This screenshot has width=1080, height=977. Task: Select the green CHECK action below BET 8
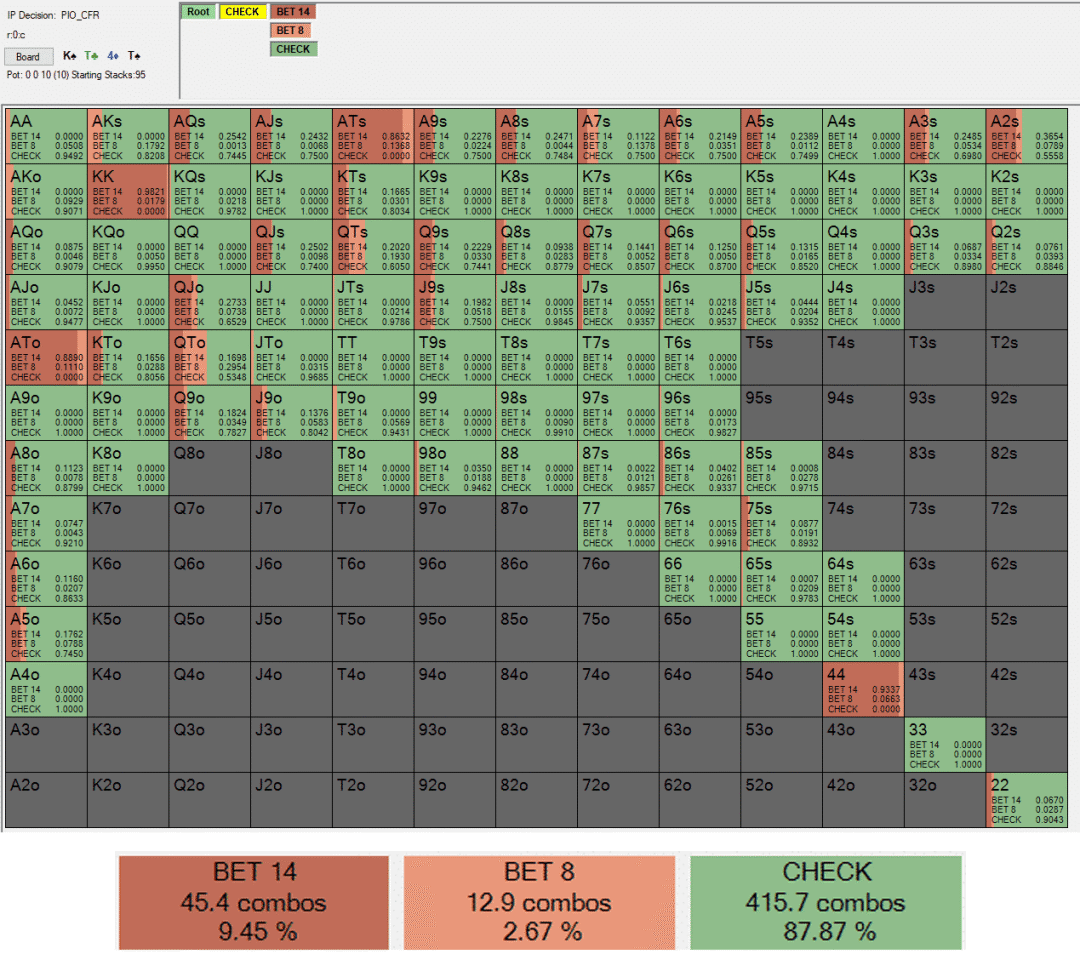293,49
